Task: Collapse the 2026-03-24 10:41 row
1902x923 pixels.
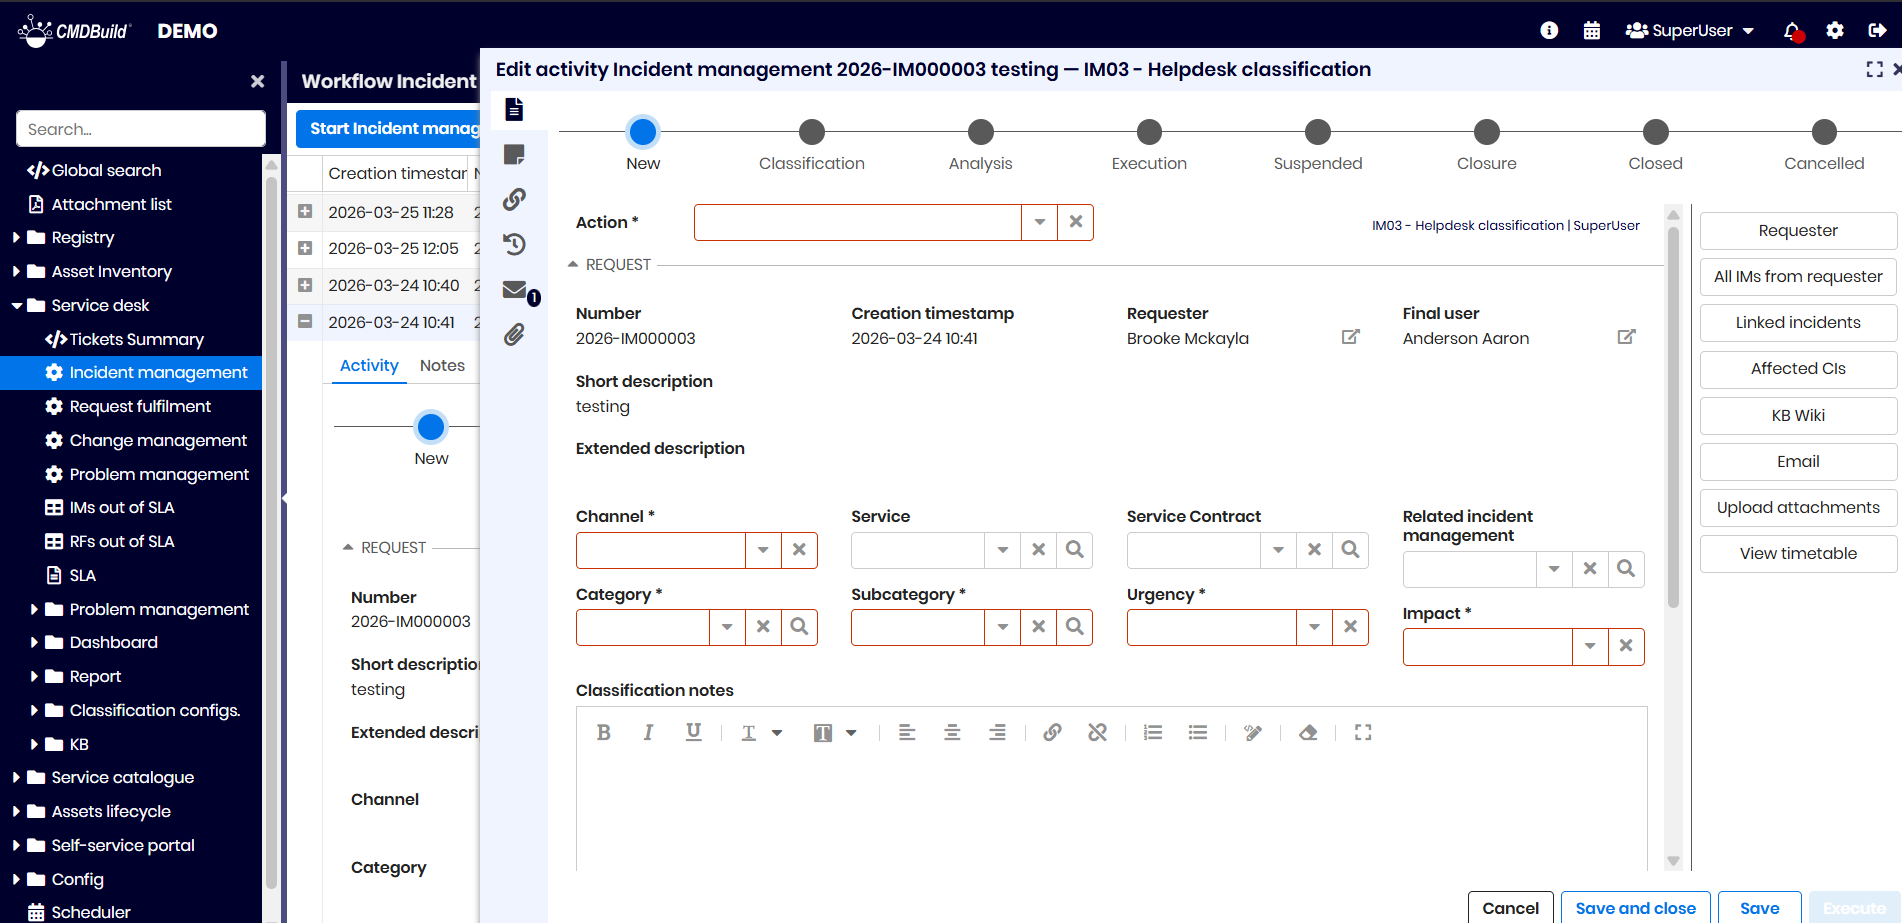Action: [305, 322]
